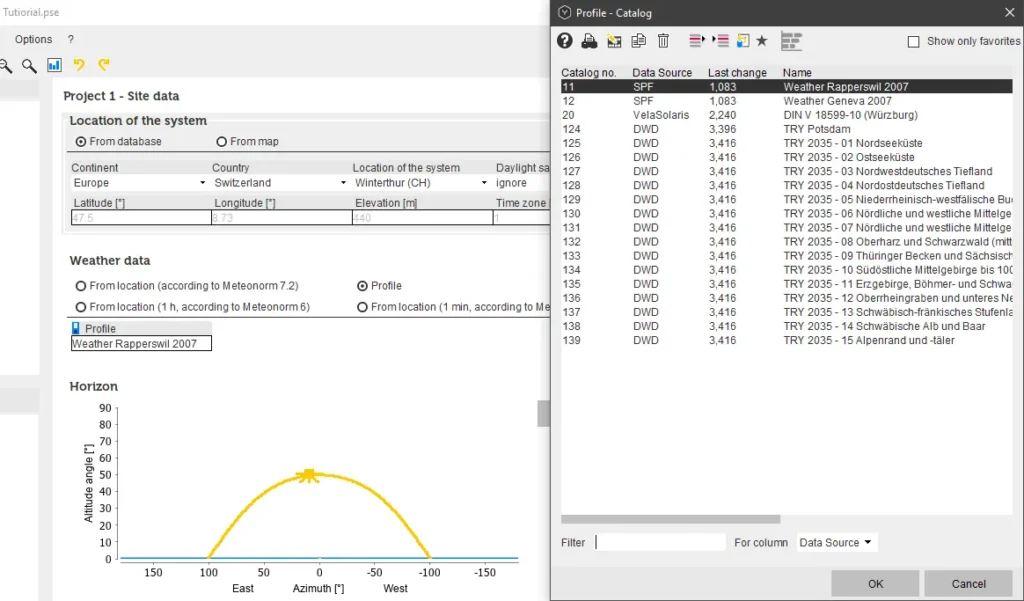1024x601 pixels.
Task: Expand the For column Data Source dropdown
Action: pos(836,543)
